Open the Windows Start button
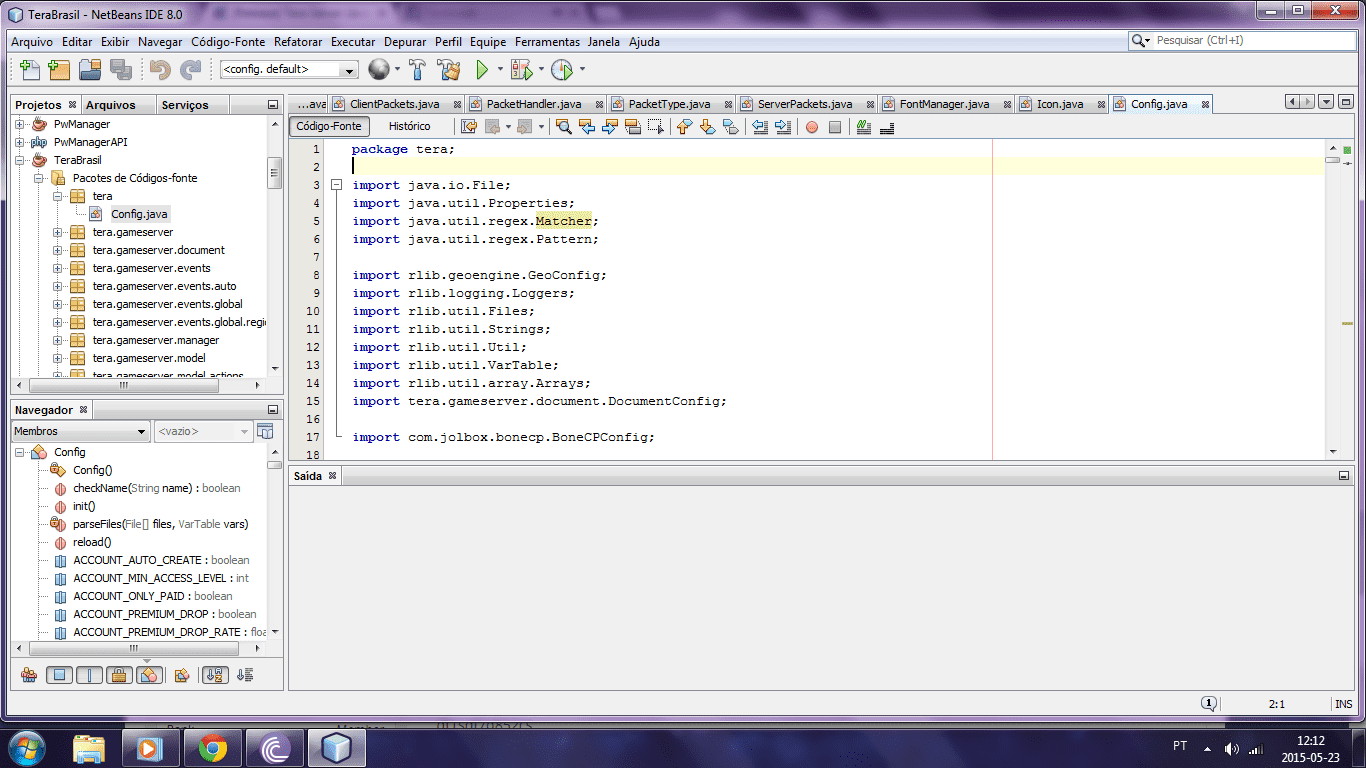 pos(26,748)
